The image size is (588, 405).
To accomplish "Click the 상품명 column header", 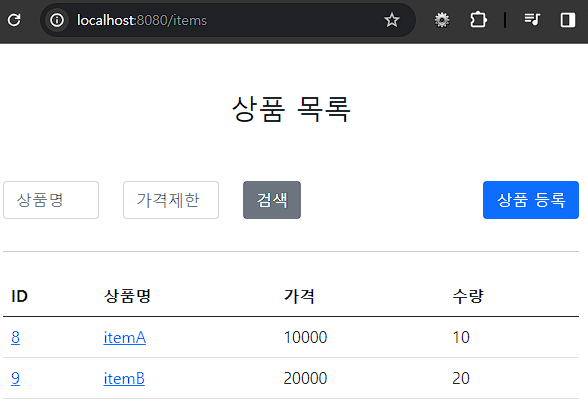I will [128, 296].
